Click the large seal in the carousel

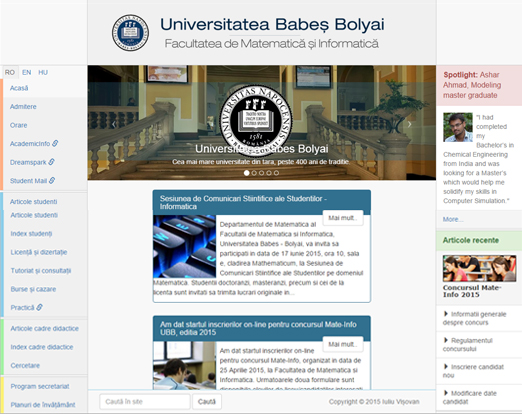click(x=256, y=121)
